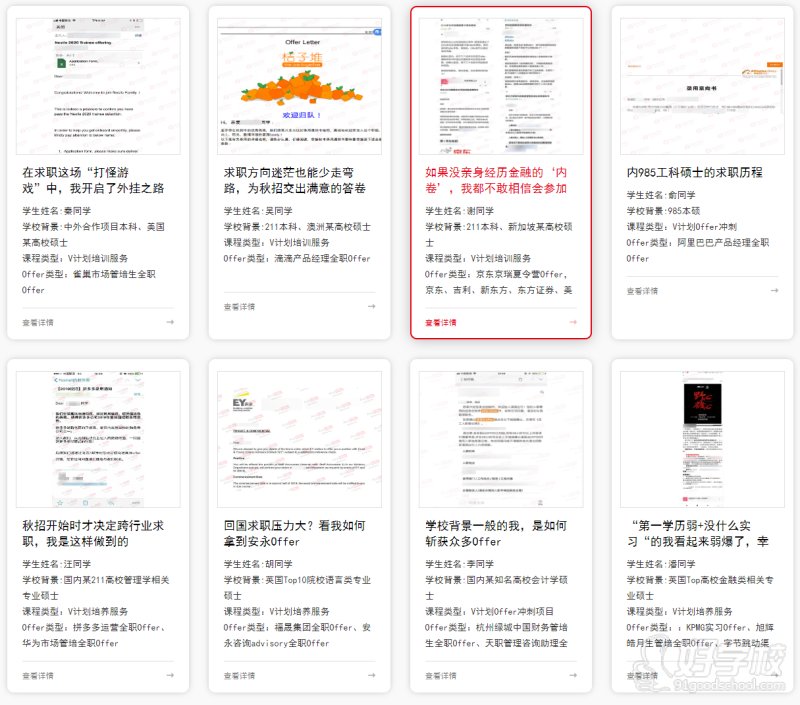Click 查看详情 under the 雀巢 offer card

pyautogui.click(x=38, y=322)
